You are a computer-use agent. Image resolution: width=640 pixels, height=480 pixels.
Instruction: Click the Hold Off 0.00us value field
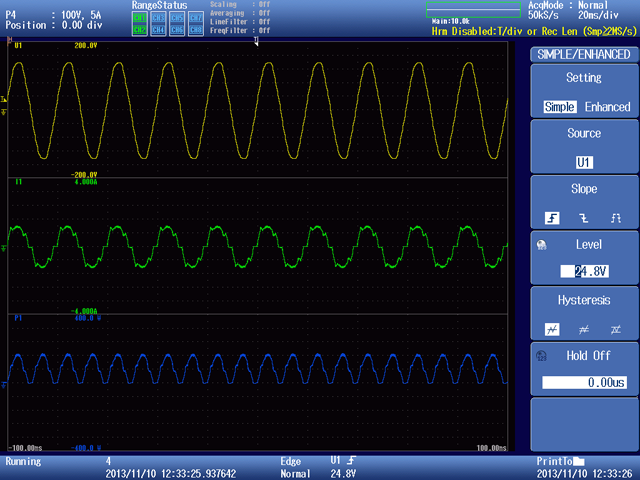584,382
